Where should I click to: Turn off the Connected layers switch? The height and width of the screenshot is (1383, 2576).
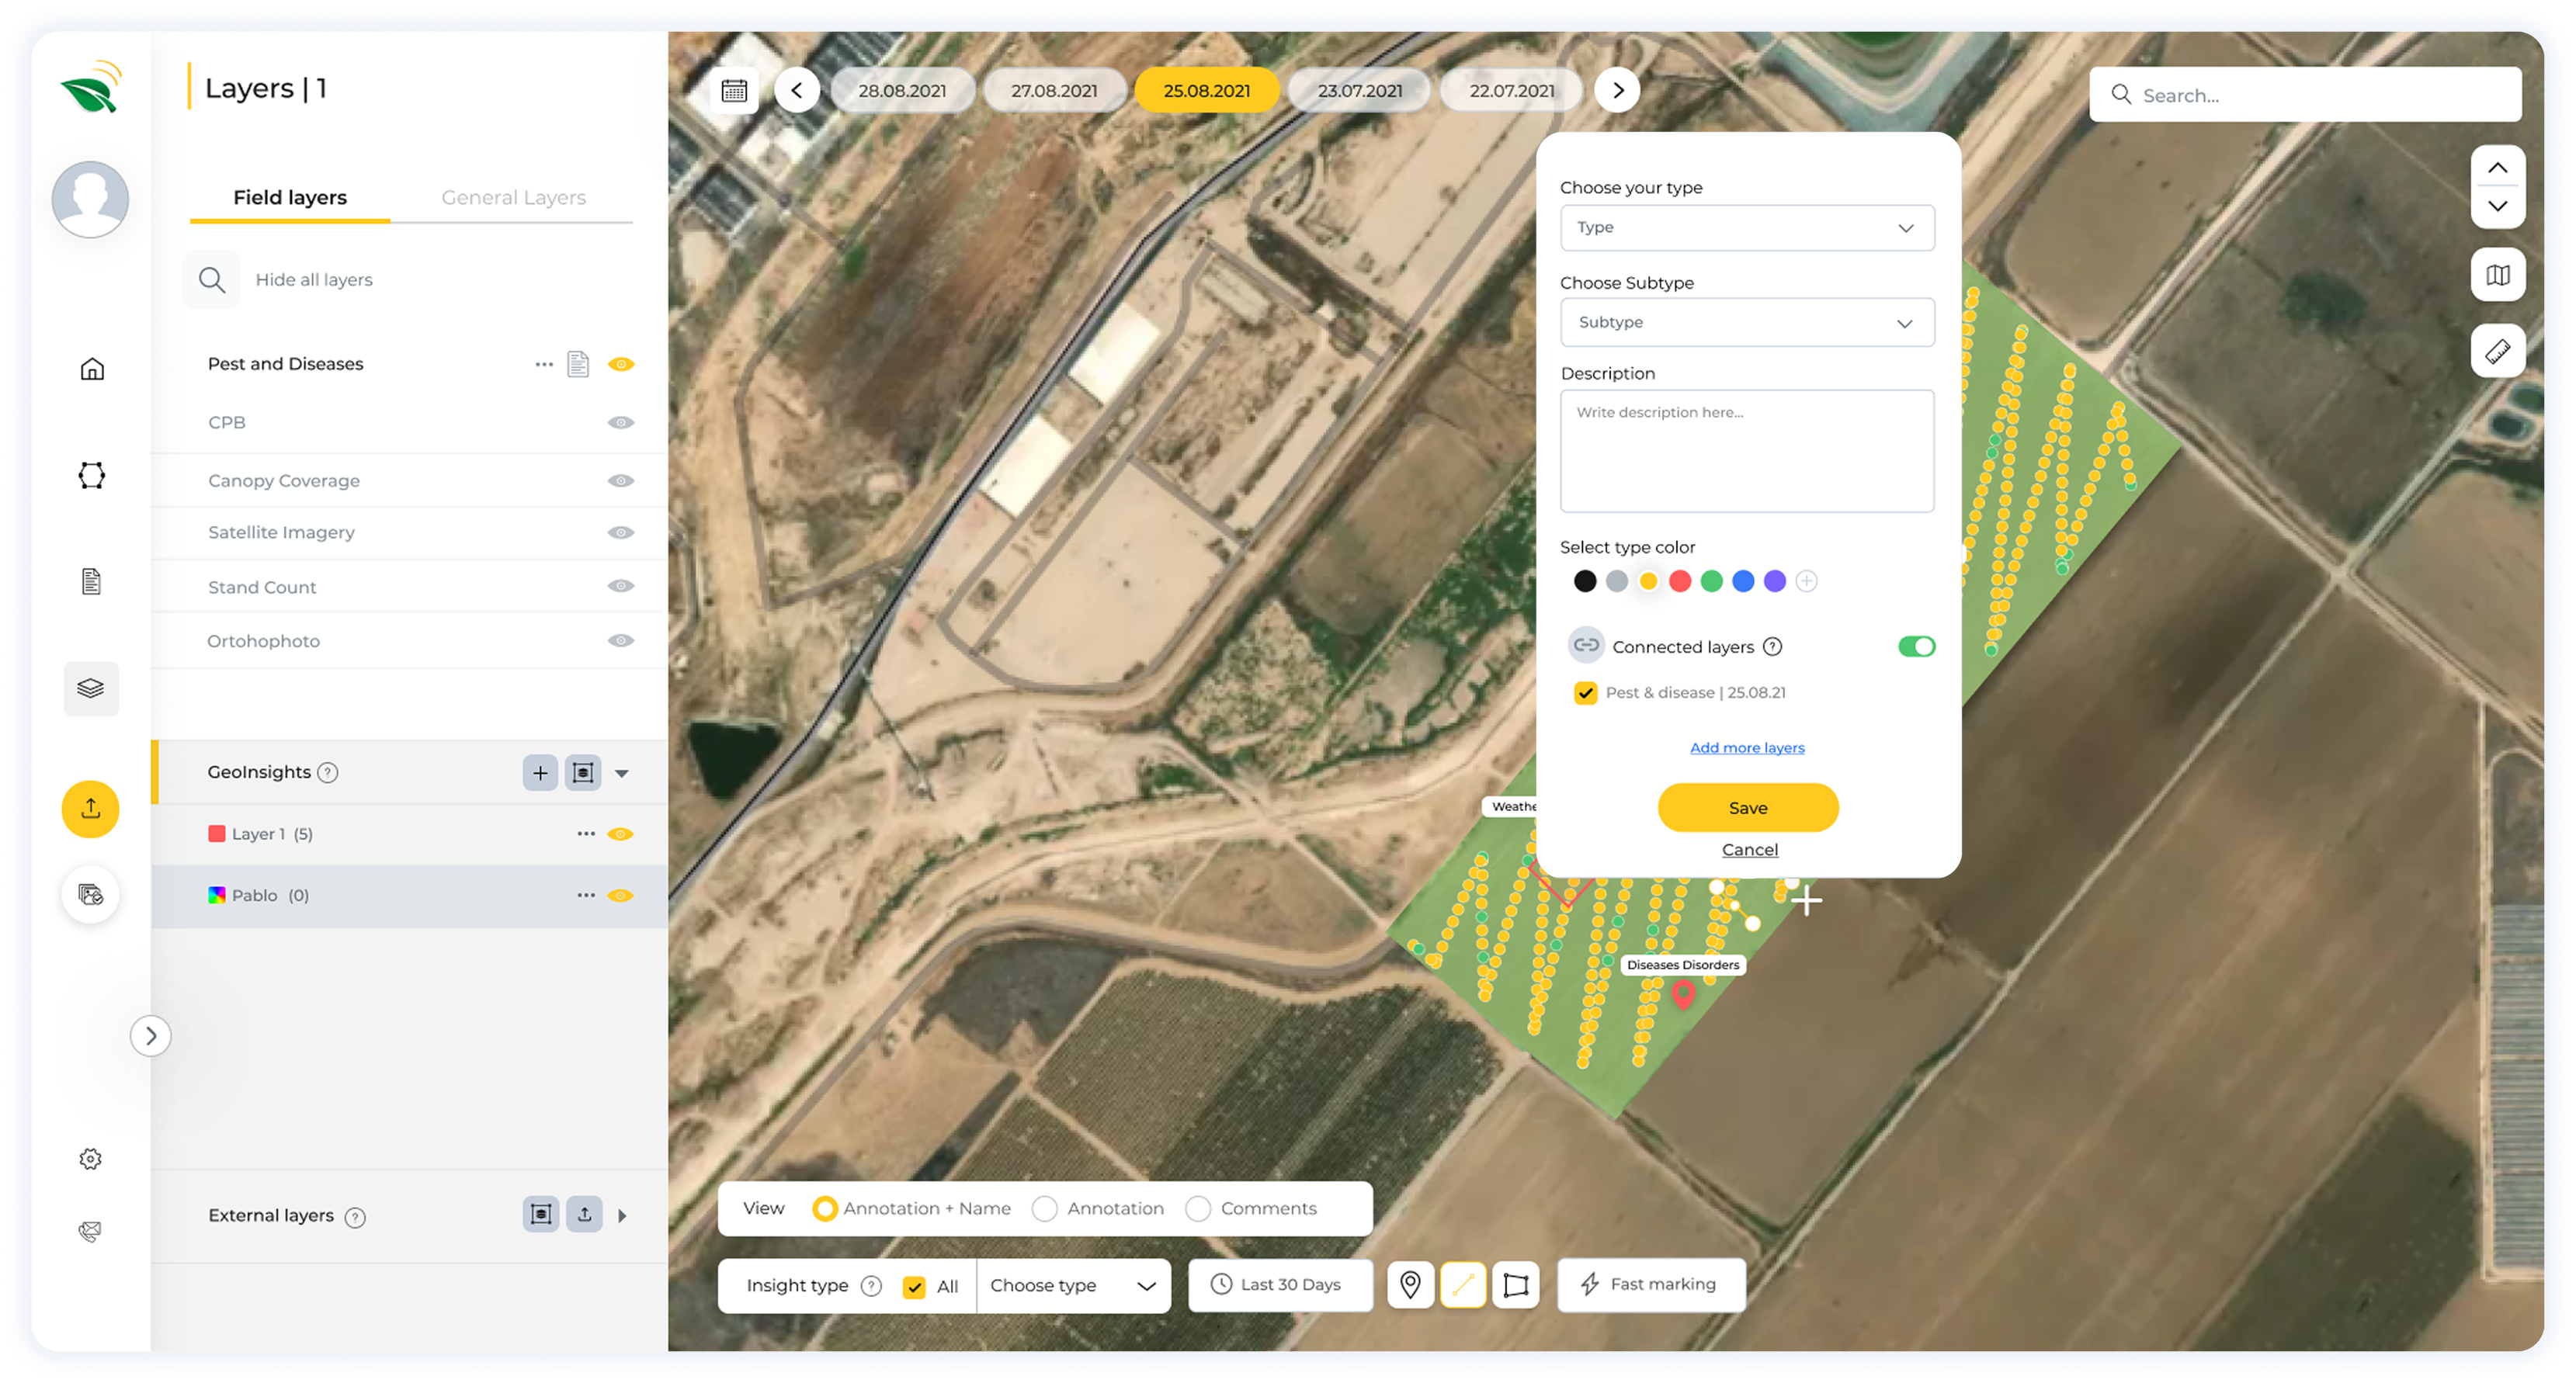(1915, 646)
